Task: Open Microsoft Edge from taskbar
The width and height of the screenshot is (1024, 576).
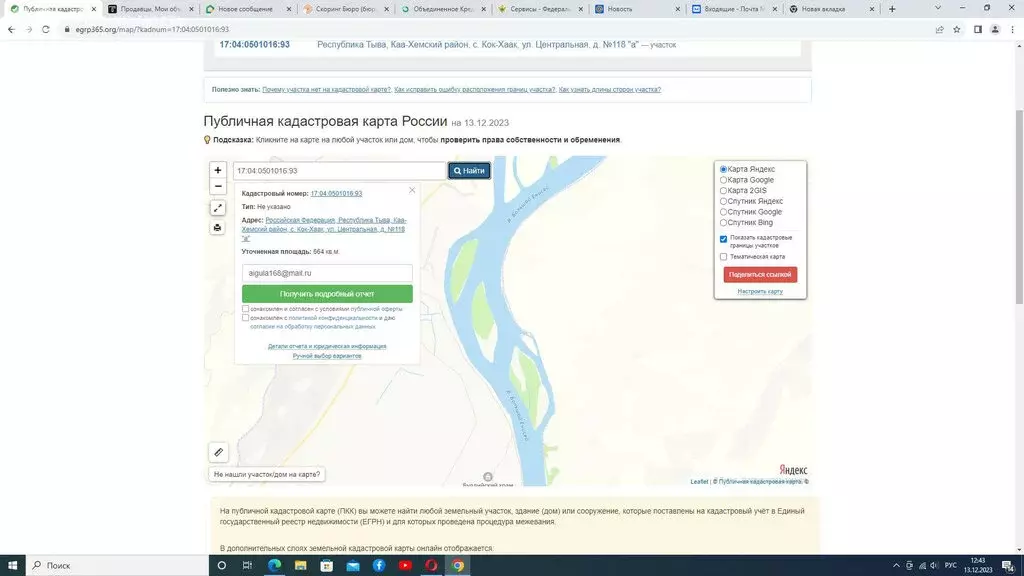Action: tap(274, 566)
